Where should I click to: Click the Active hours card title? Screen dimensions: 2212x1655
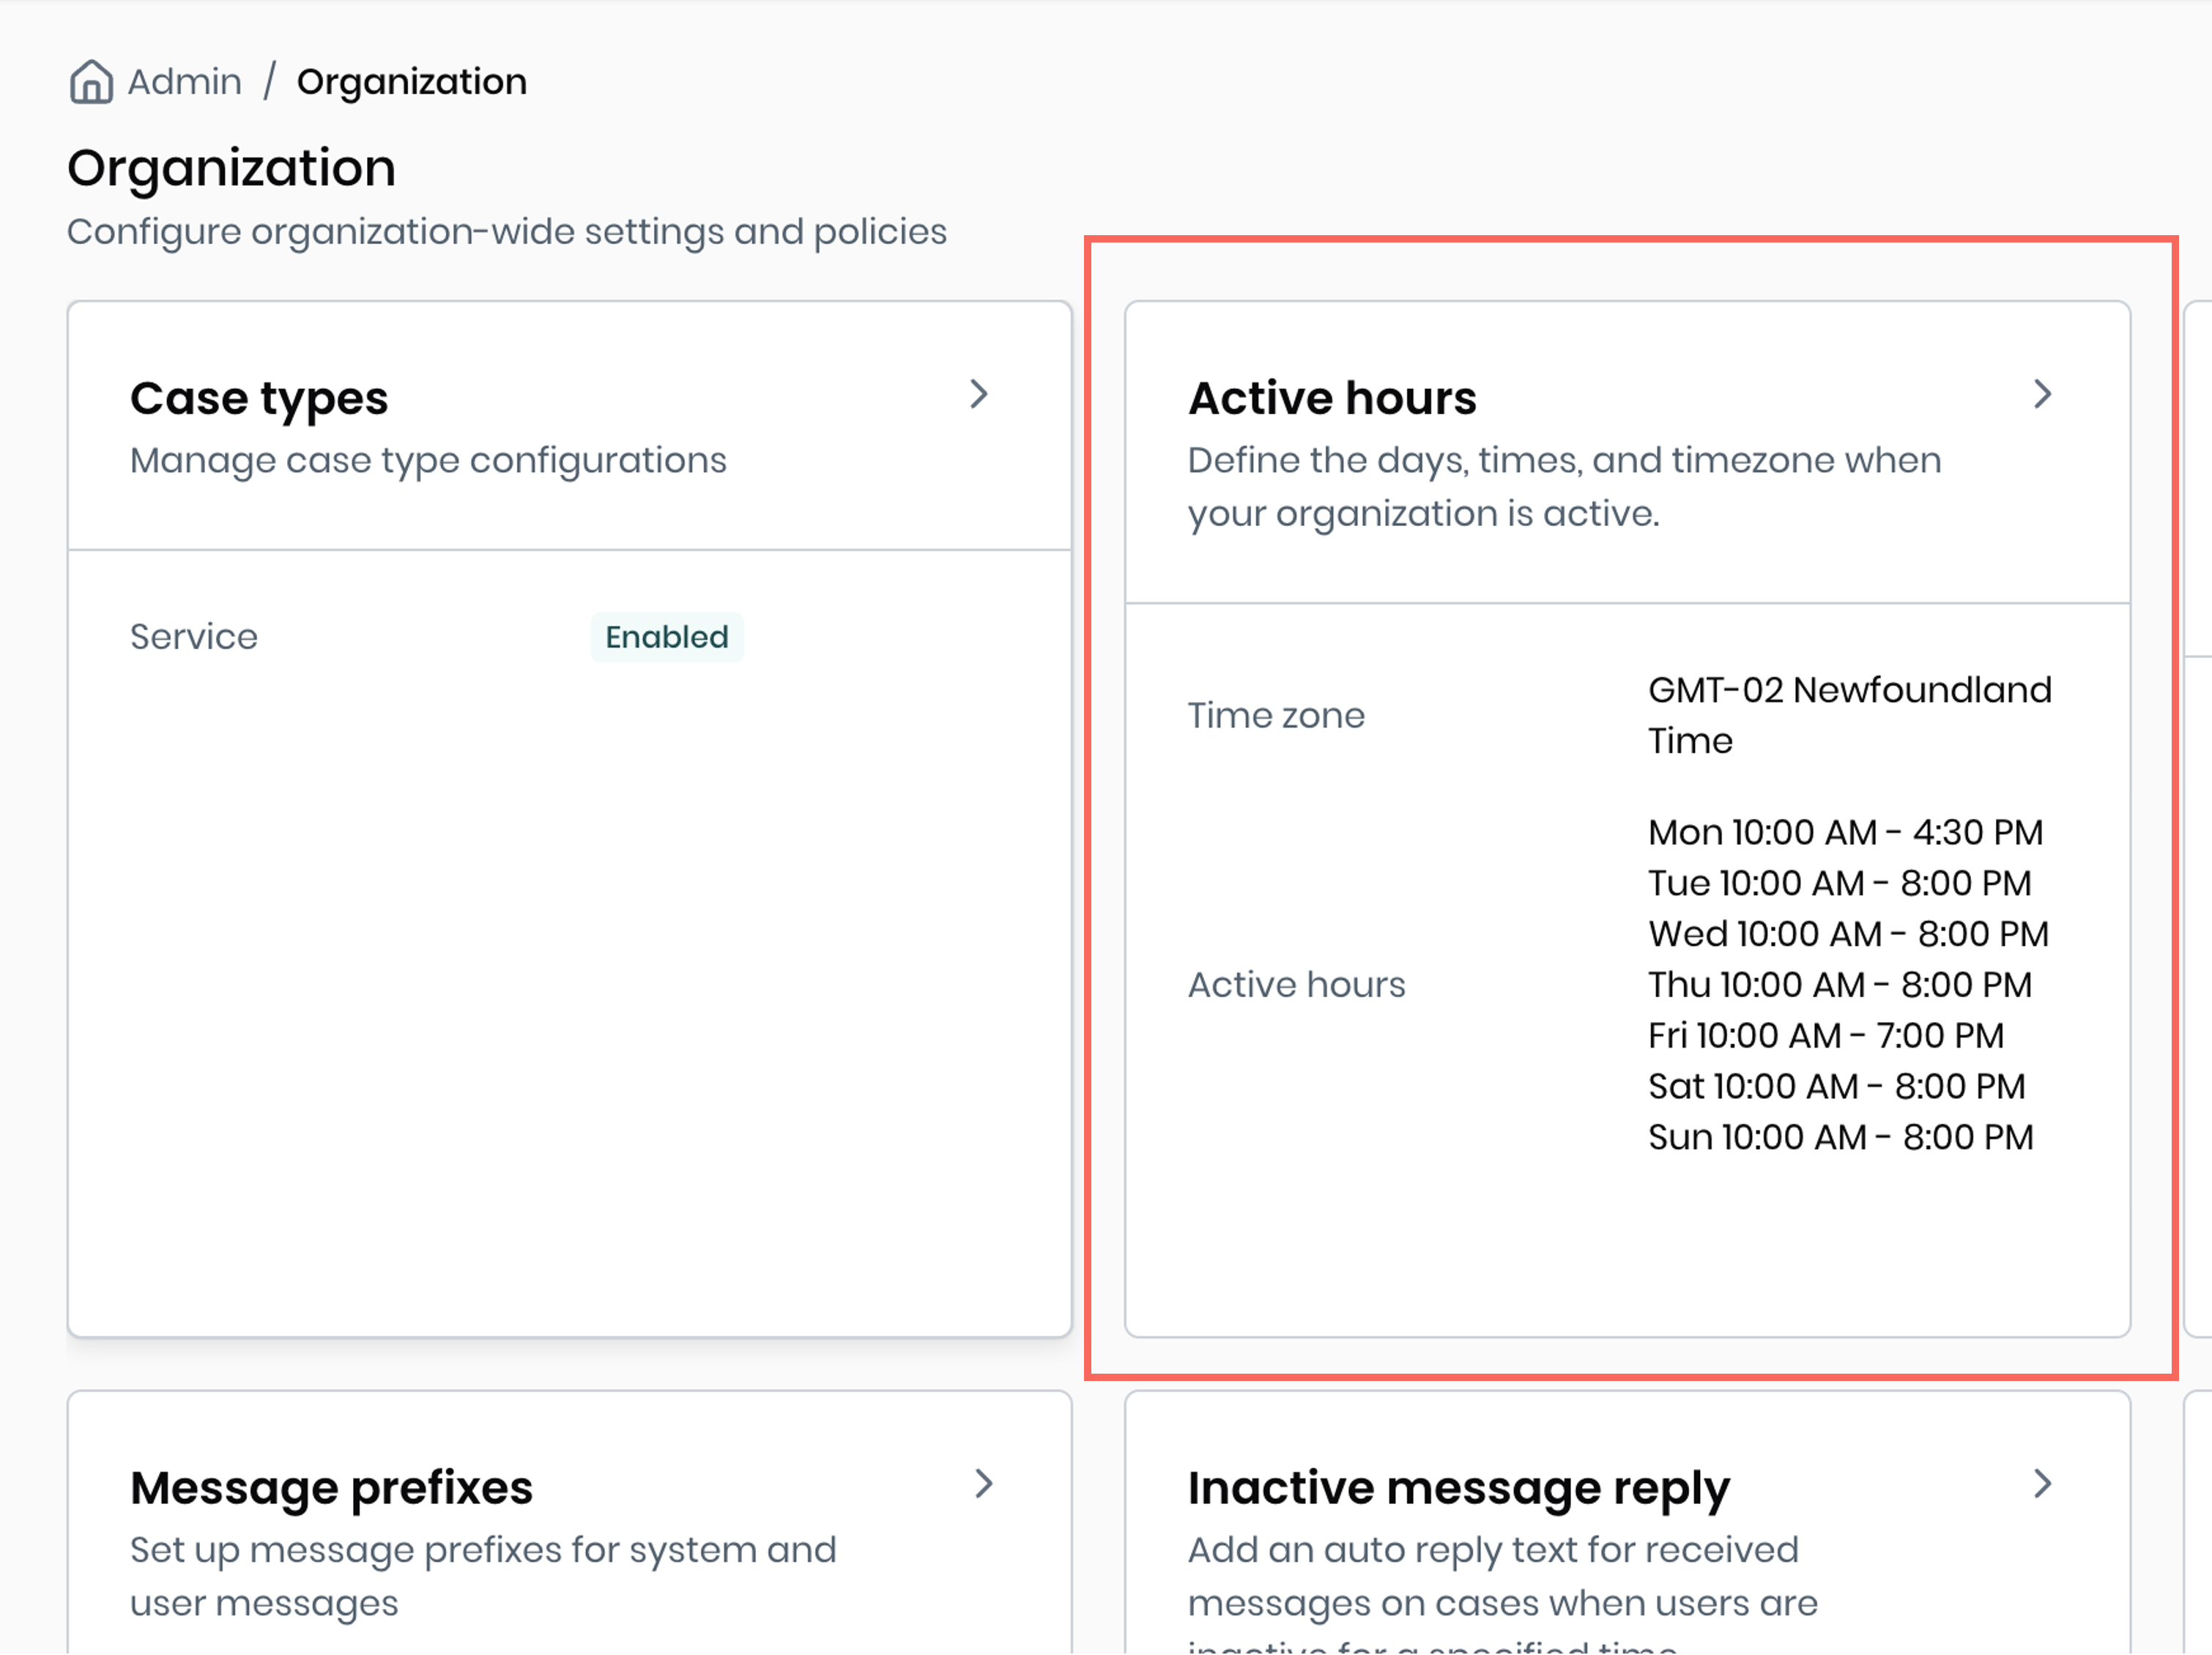(x=1333, y=398)
